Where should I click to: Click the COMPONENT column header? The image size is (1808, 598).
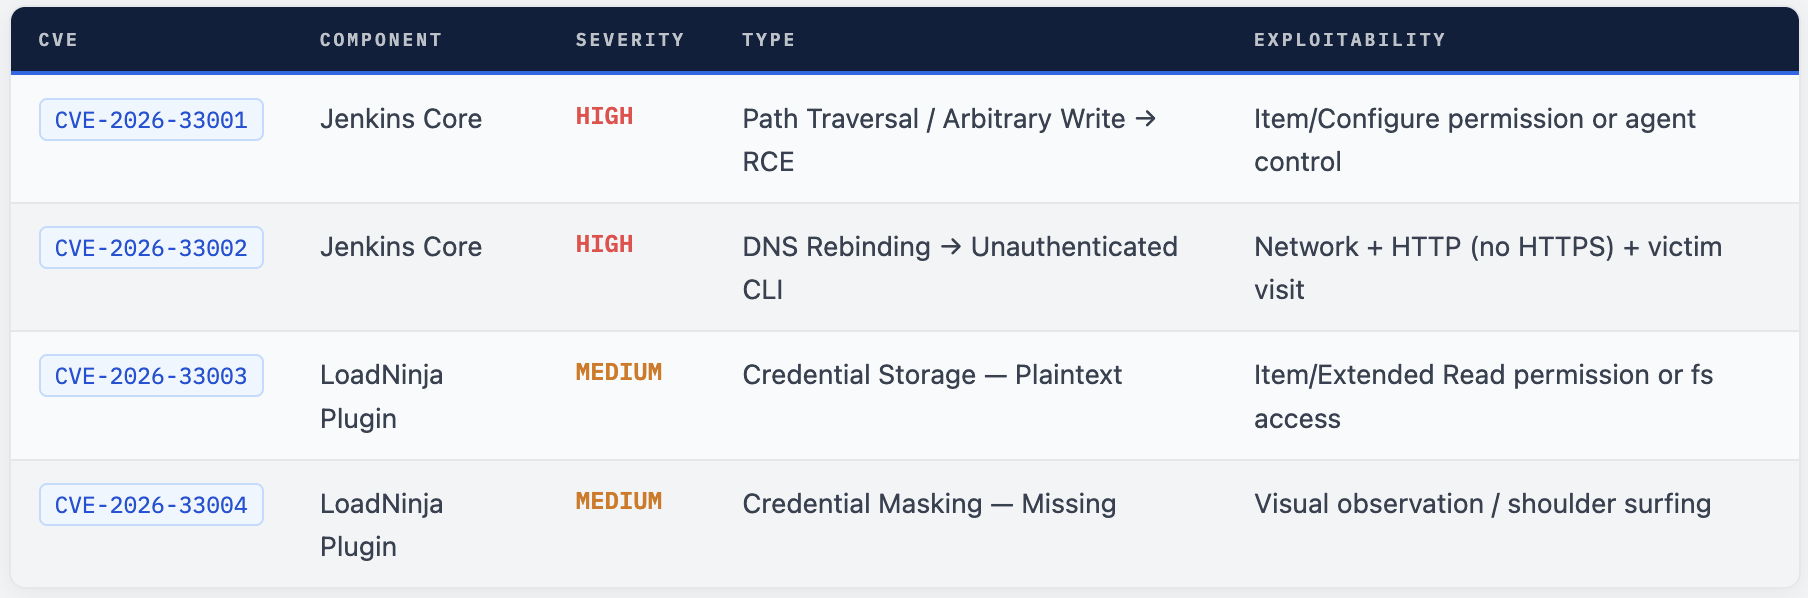[381, 40]
